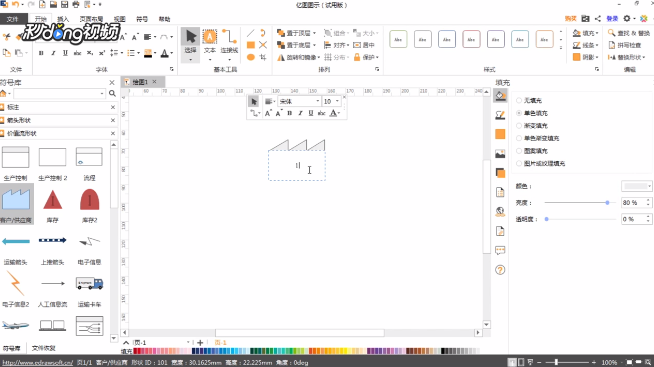Viewport: 654px width, 367px height.
Task: Close the Arrow Shapes library section
Action: 112,120
